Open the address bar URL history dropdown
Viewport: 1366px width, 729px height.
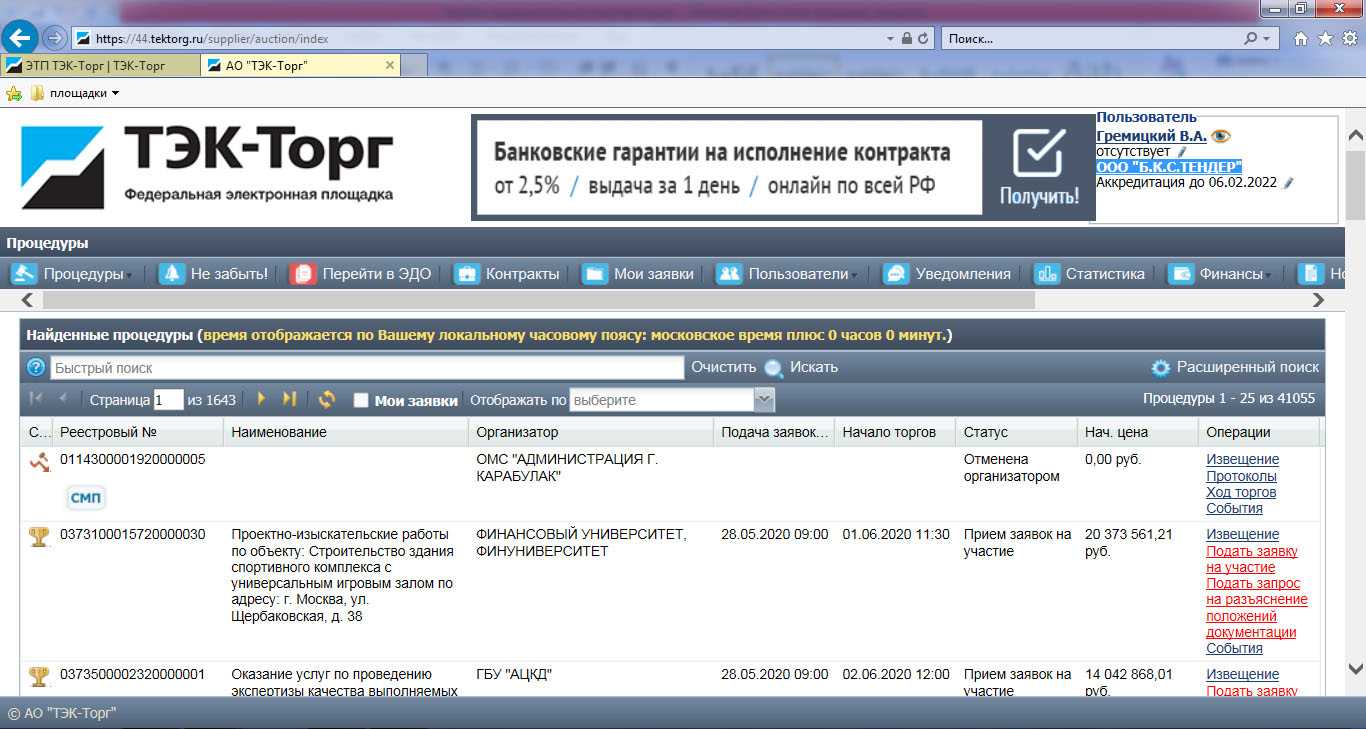pos(891,39)
